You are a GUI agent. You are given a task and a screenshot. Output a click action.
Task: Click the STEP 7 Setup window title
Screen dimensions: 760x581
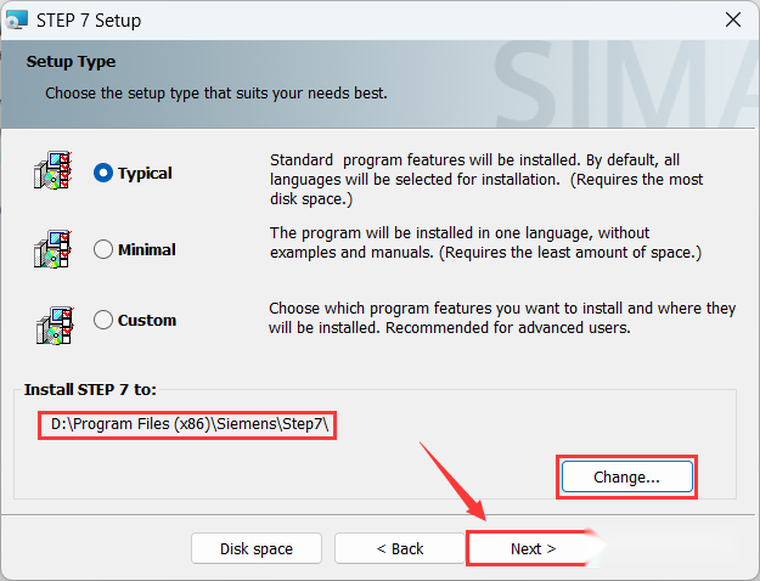(x=88, y=20)
